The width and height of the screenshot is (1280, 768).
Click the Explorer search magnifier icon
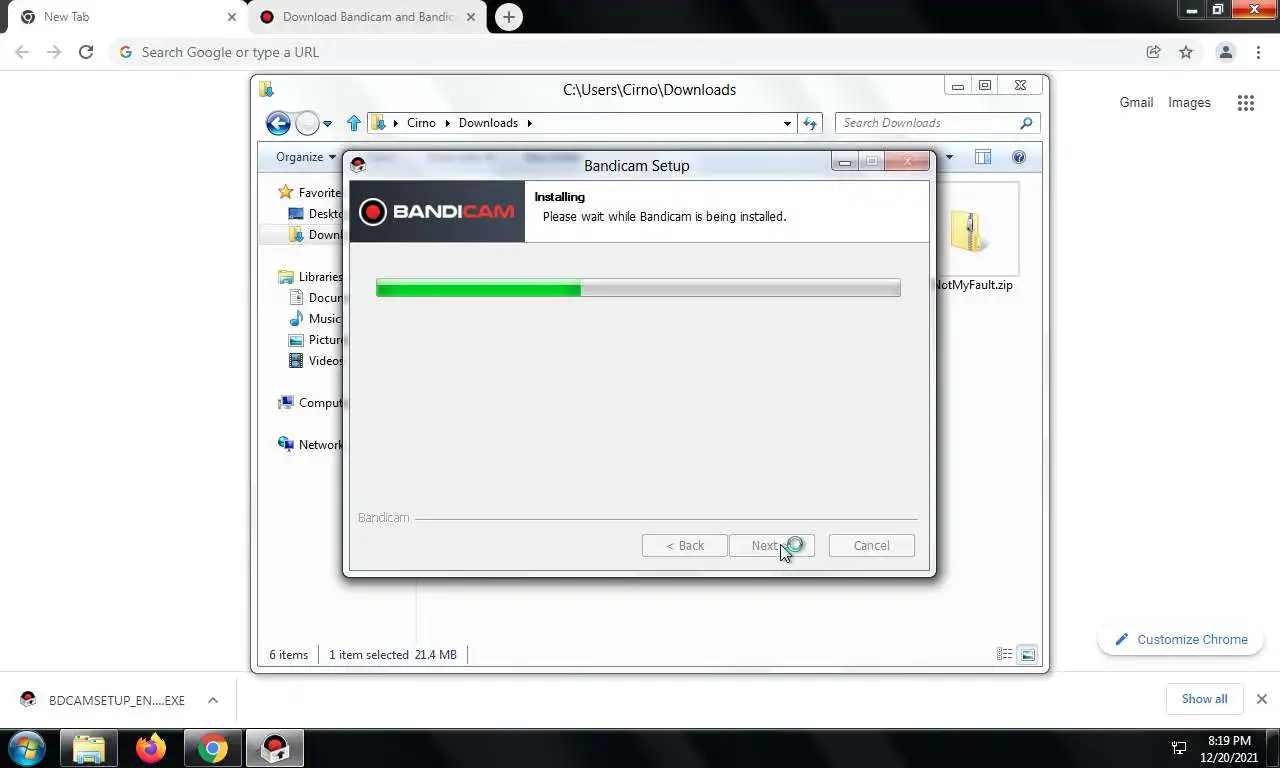click(x=1026, y=123)
